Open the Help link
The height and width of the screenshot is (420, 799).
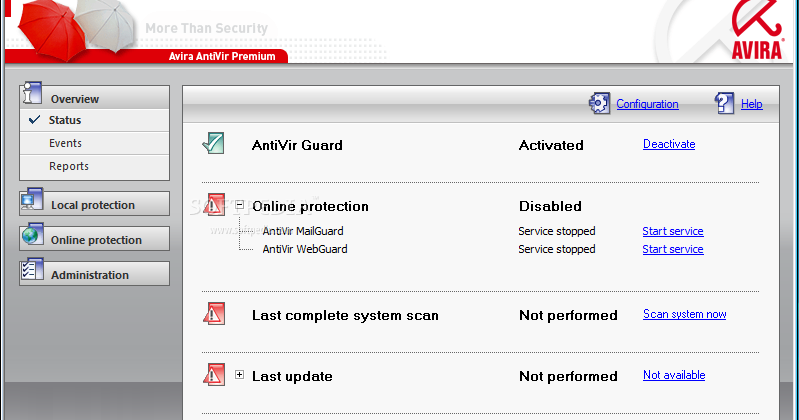pos(752,104)
